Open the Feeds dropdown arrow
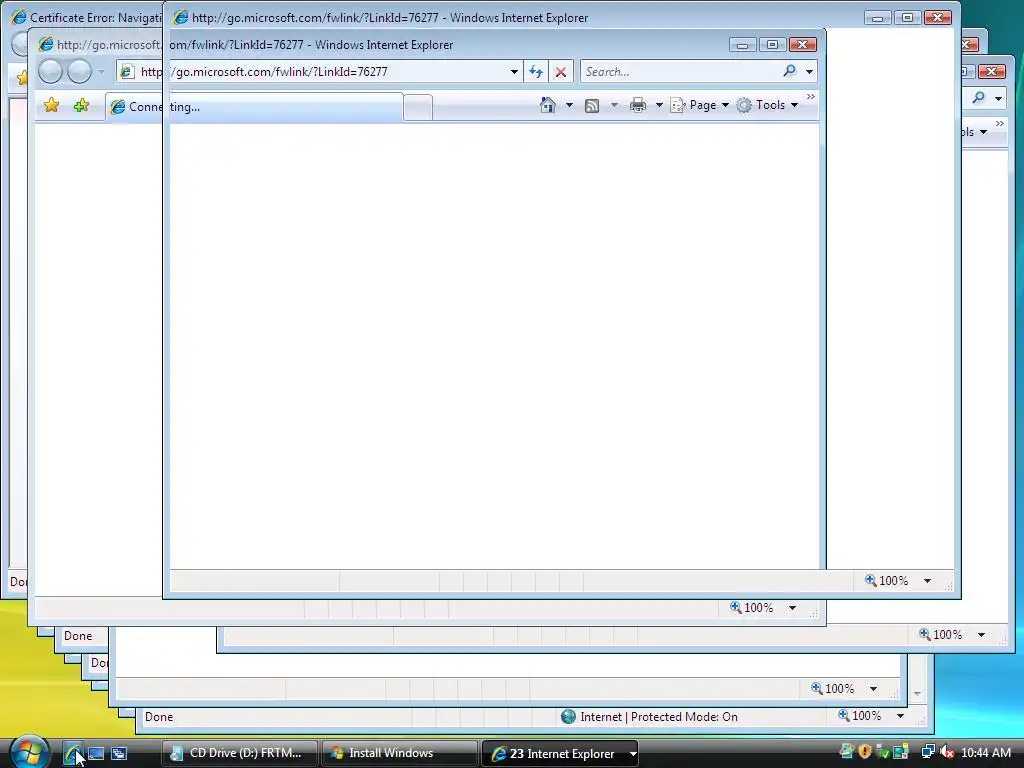The height and width of the screenshot is (768, 1024). 614,105
